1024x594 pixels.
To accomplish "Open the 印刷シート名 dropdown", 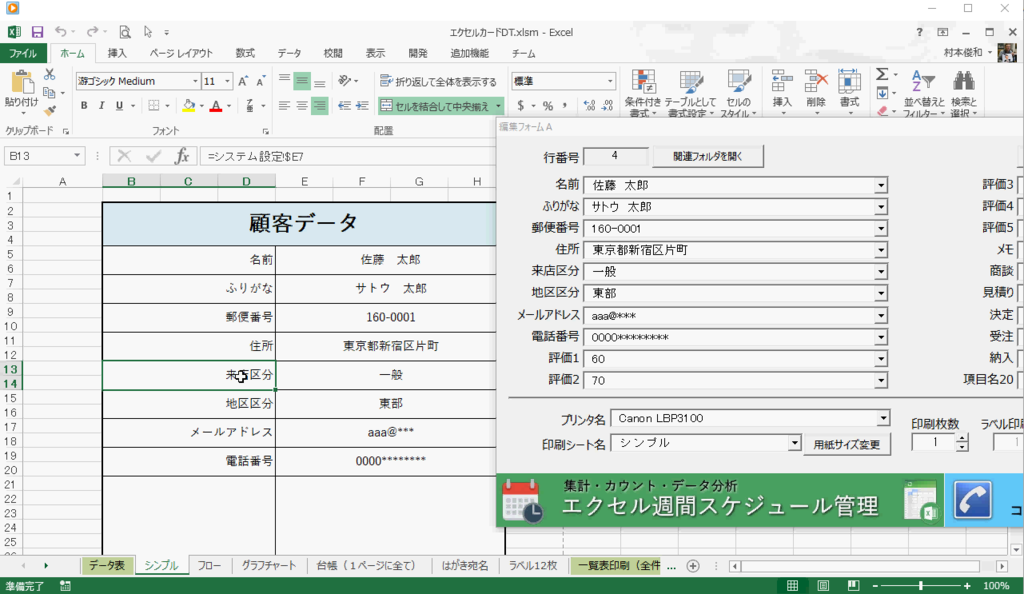I will [793, 443].
